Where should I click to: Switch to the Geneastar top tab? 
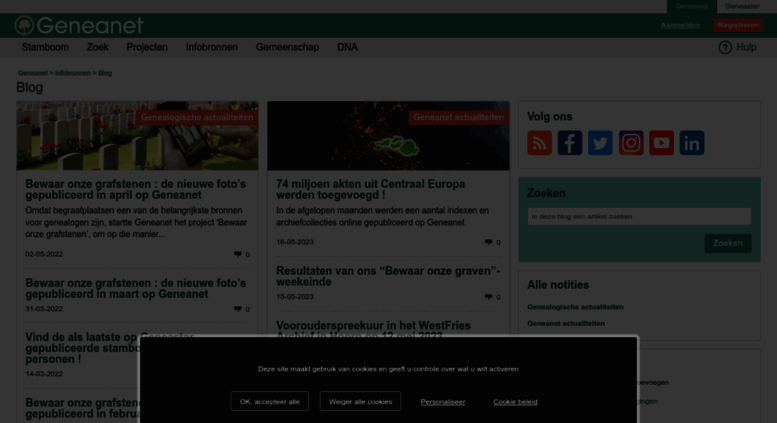click(742, 6)
